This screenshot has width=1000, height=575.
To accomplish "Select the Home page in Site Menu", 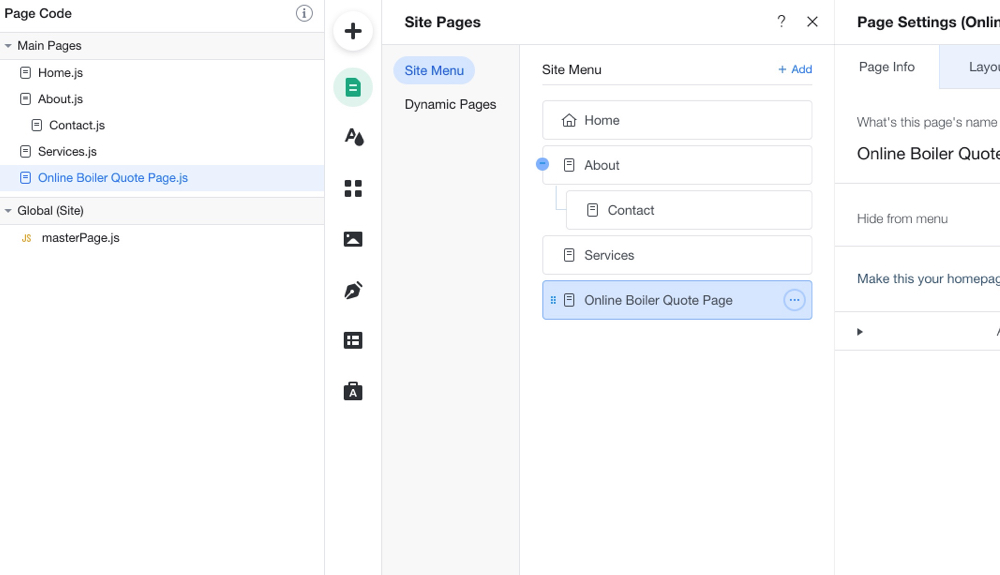I will (677, 120).
